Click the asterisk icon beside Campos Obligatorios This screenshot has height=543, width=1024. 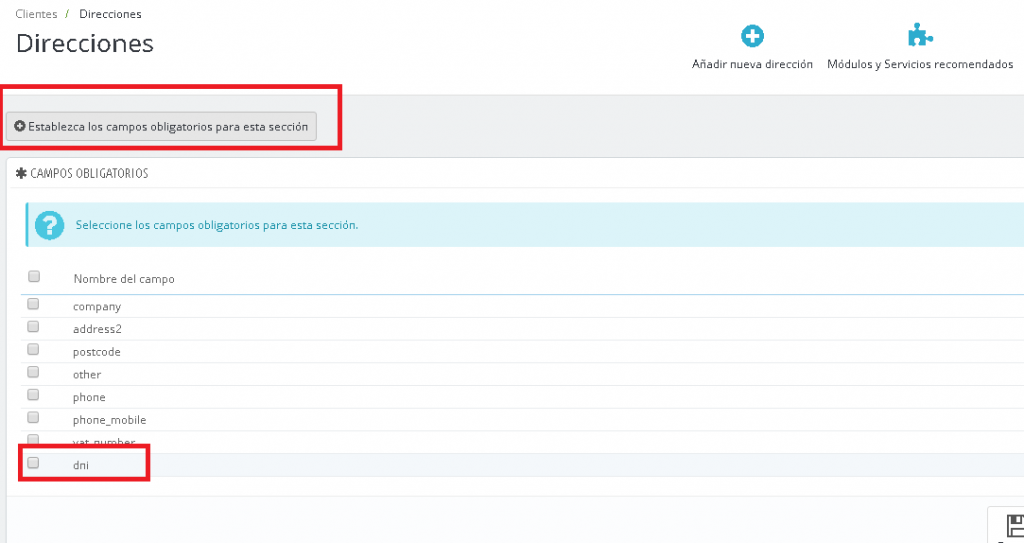22,173
